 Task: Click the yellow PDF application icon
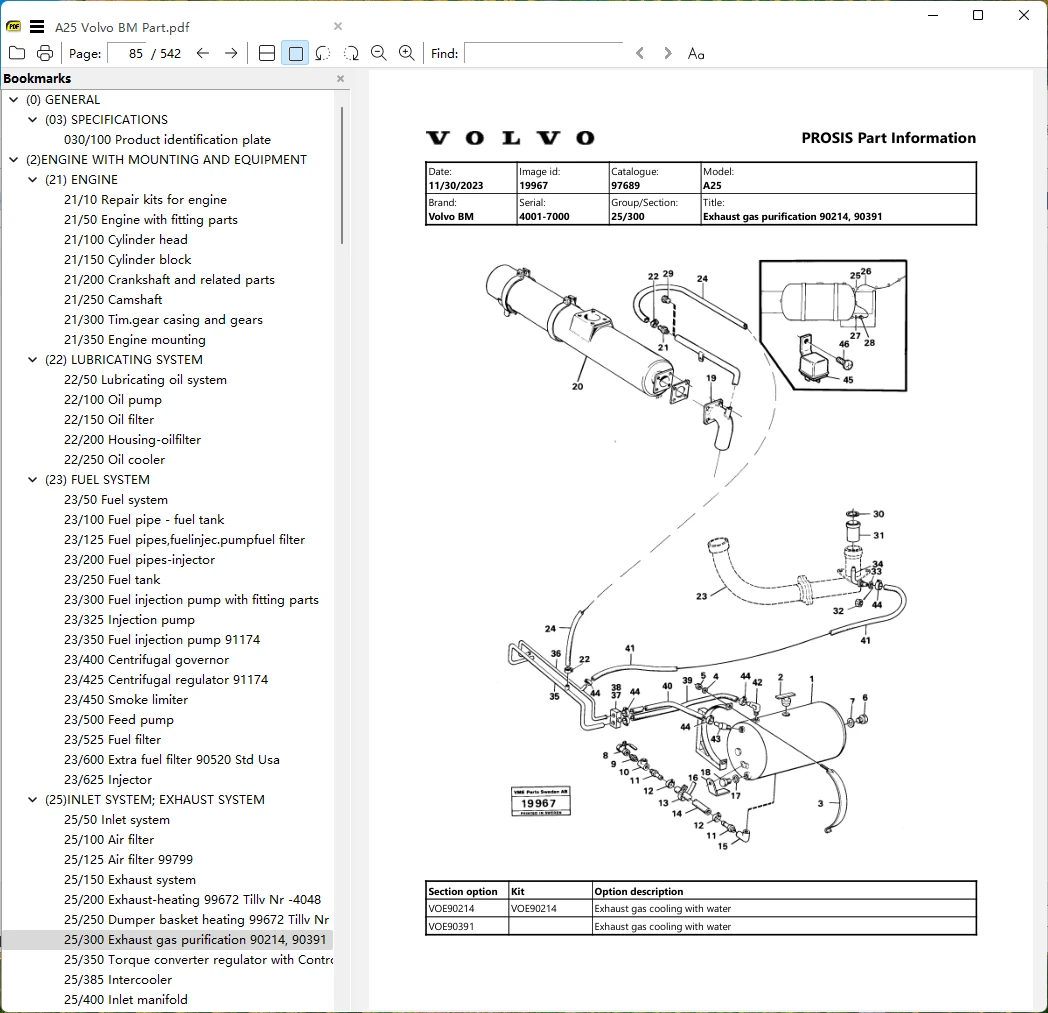[x=13, y=27]
